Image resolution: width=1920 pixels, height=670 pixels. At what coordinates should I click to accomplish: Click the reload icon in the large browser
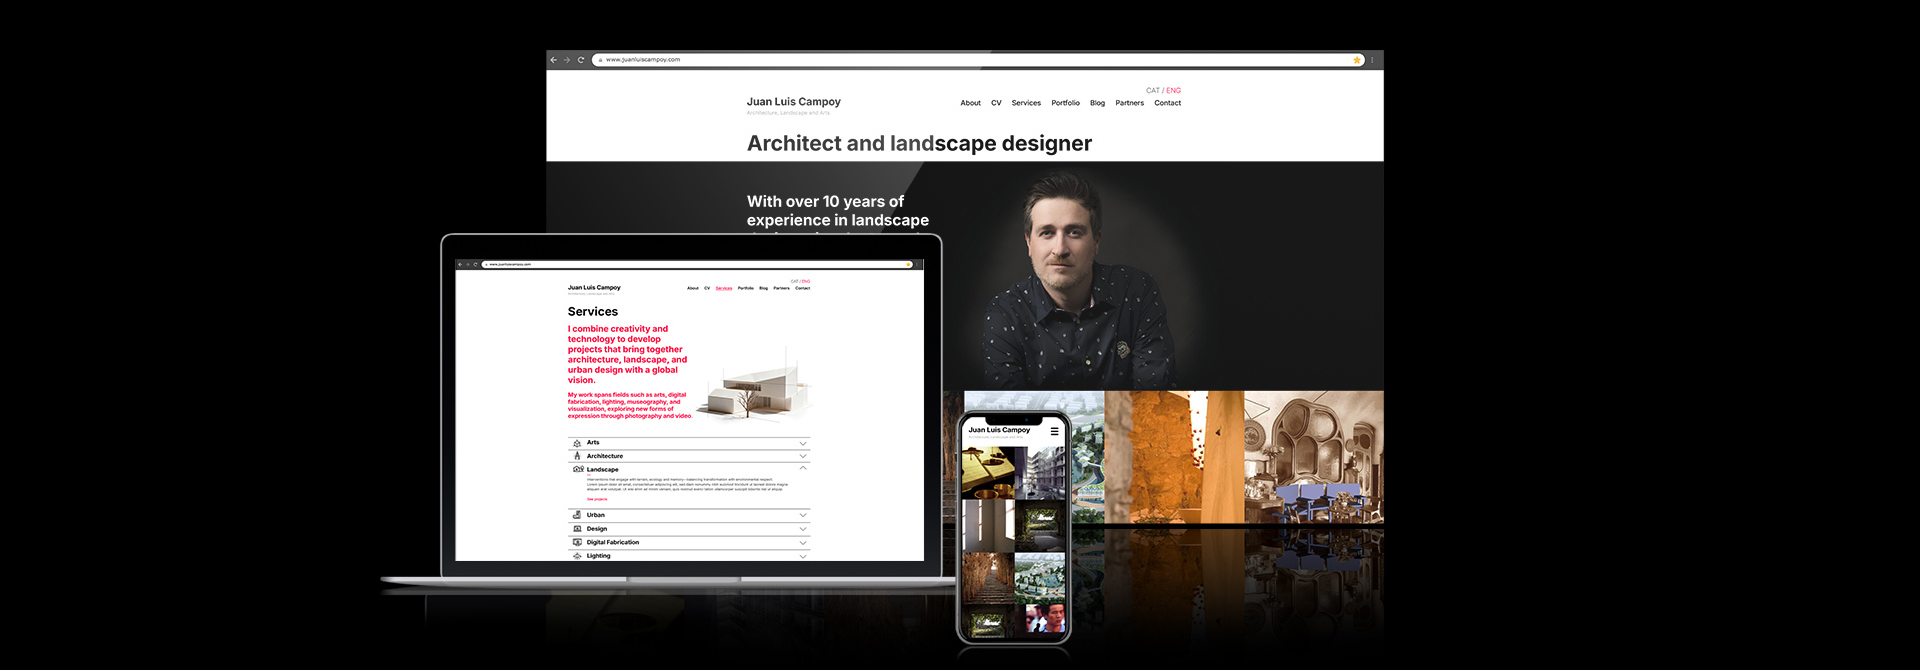coord(581,60)
